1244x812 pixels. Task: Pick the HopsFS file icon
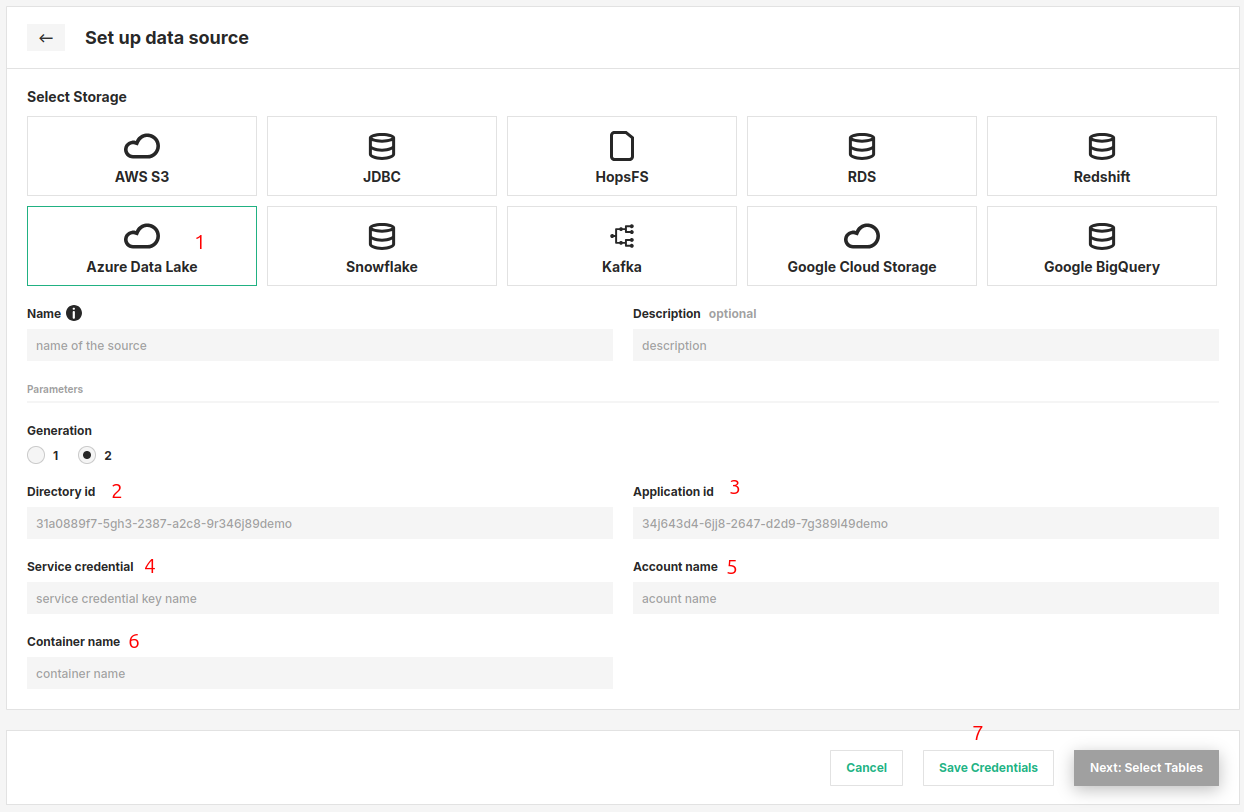pyautogui.click(x=622, y=147)
